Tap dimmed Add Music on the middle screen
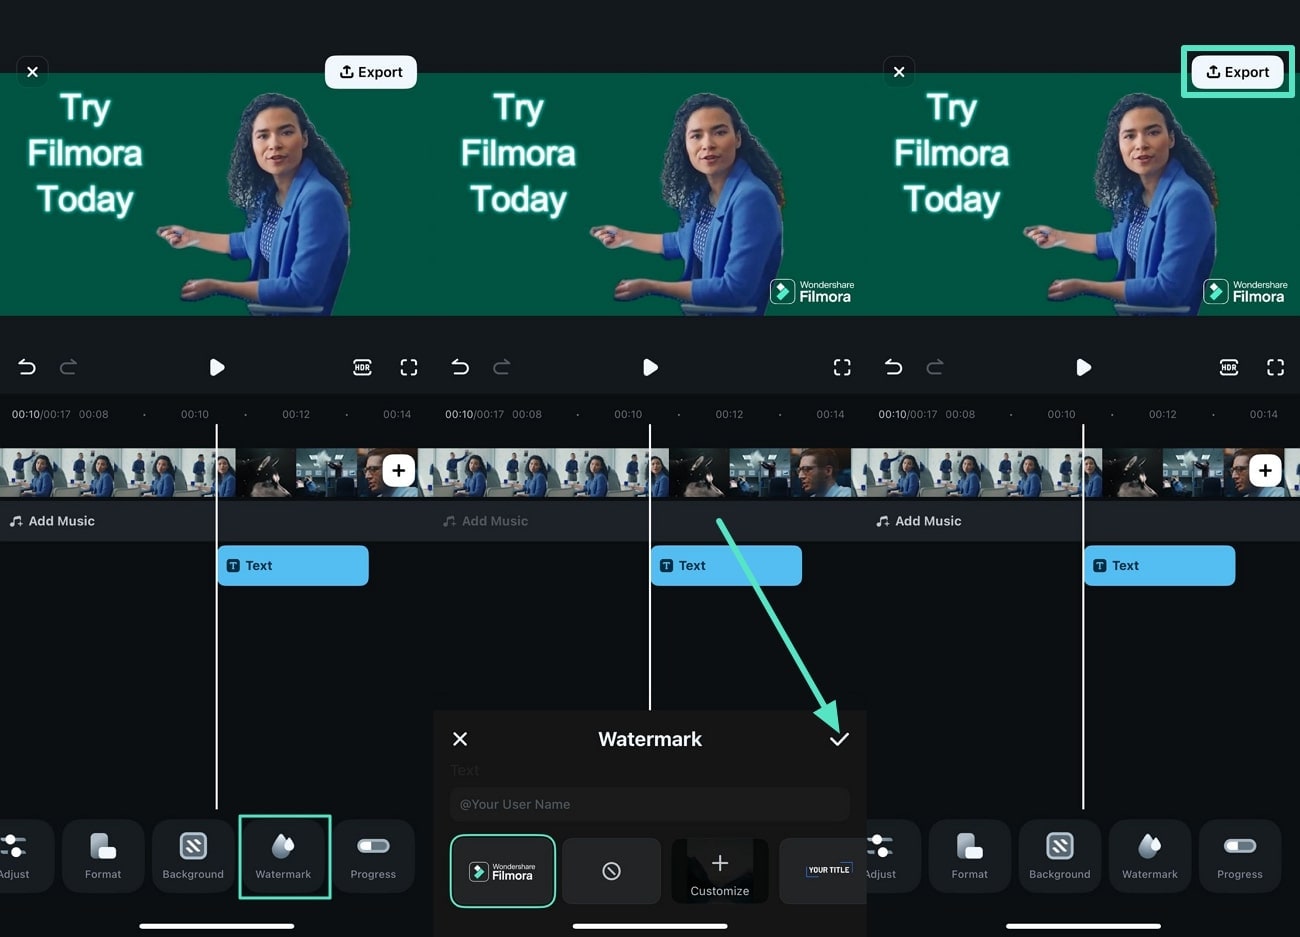This screenshot has height=937, width=1300. tap(486, 521)
